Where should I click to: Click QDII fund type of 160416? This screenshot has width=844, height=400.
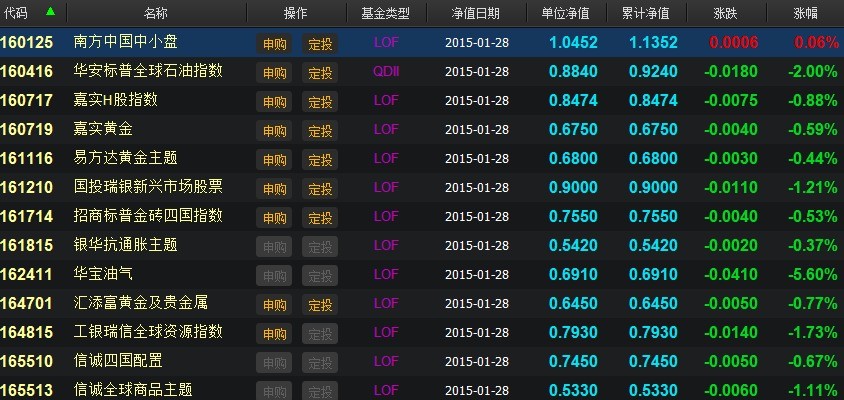point(386,71)
